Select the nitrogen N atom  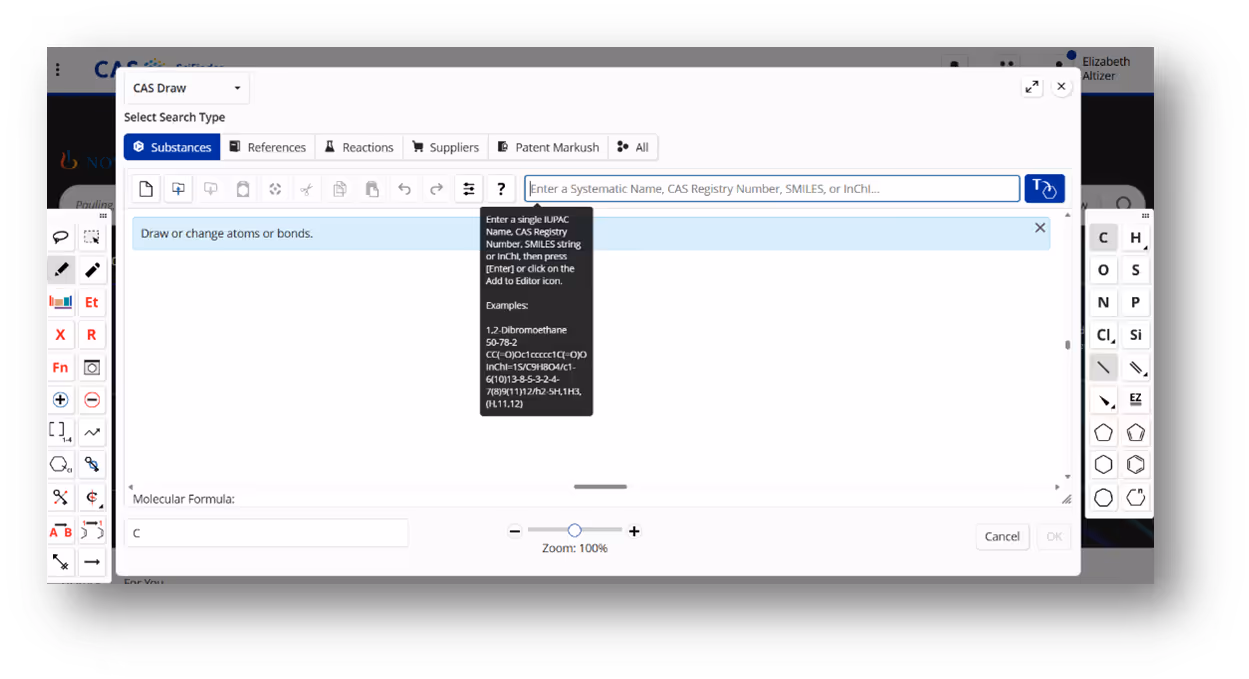(1103, 302)
